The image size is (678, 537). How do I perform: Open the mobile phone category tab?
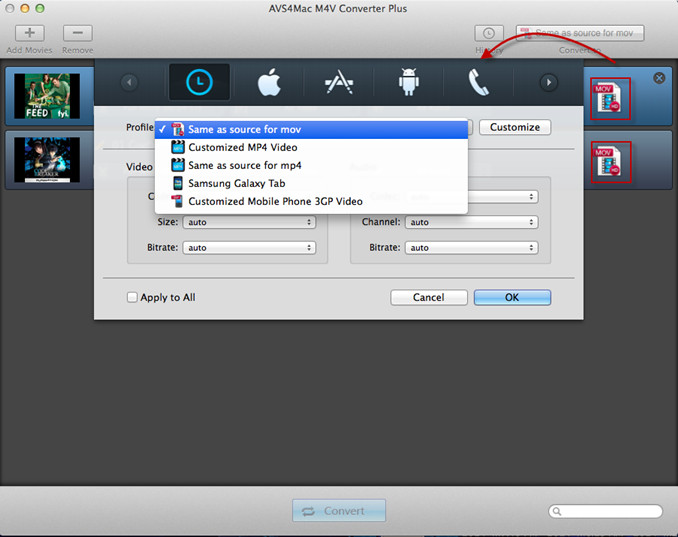tap(479, 82)
